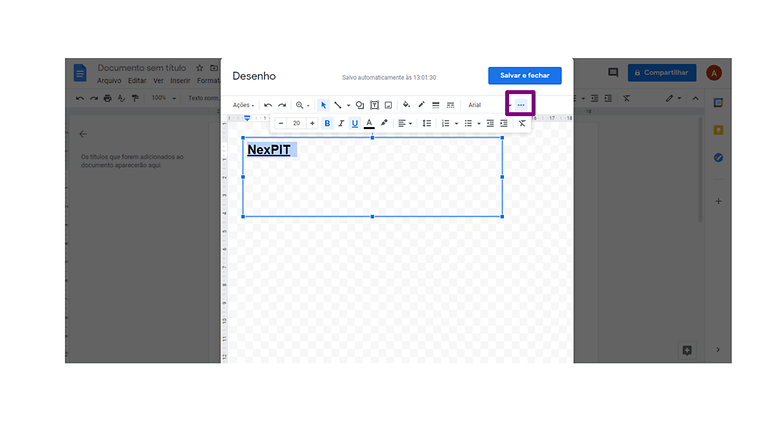The image size is (782, 440).
Task: Open Ver menu in Docs window
Action: [x=158, y=81]
